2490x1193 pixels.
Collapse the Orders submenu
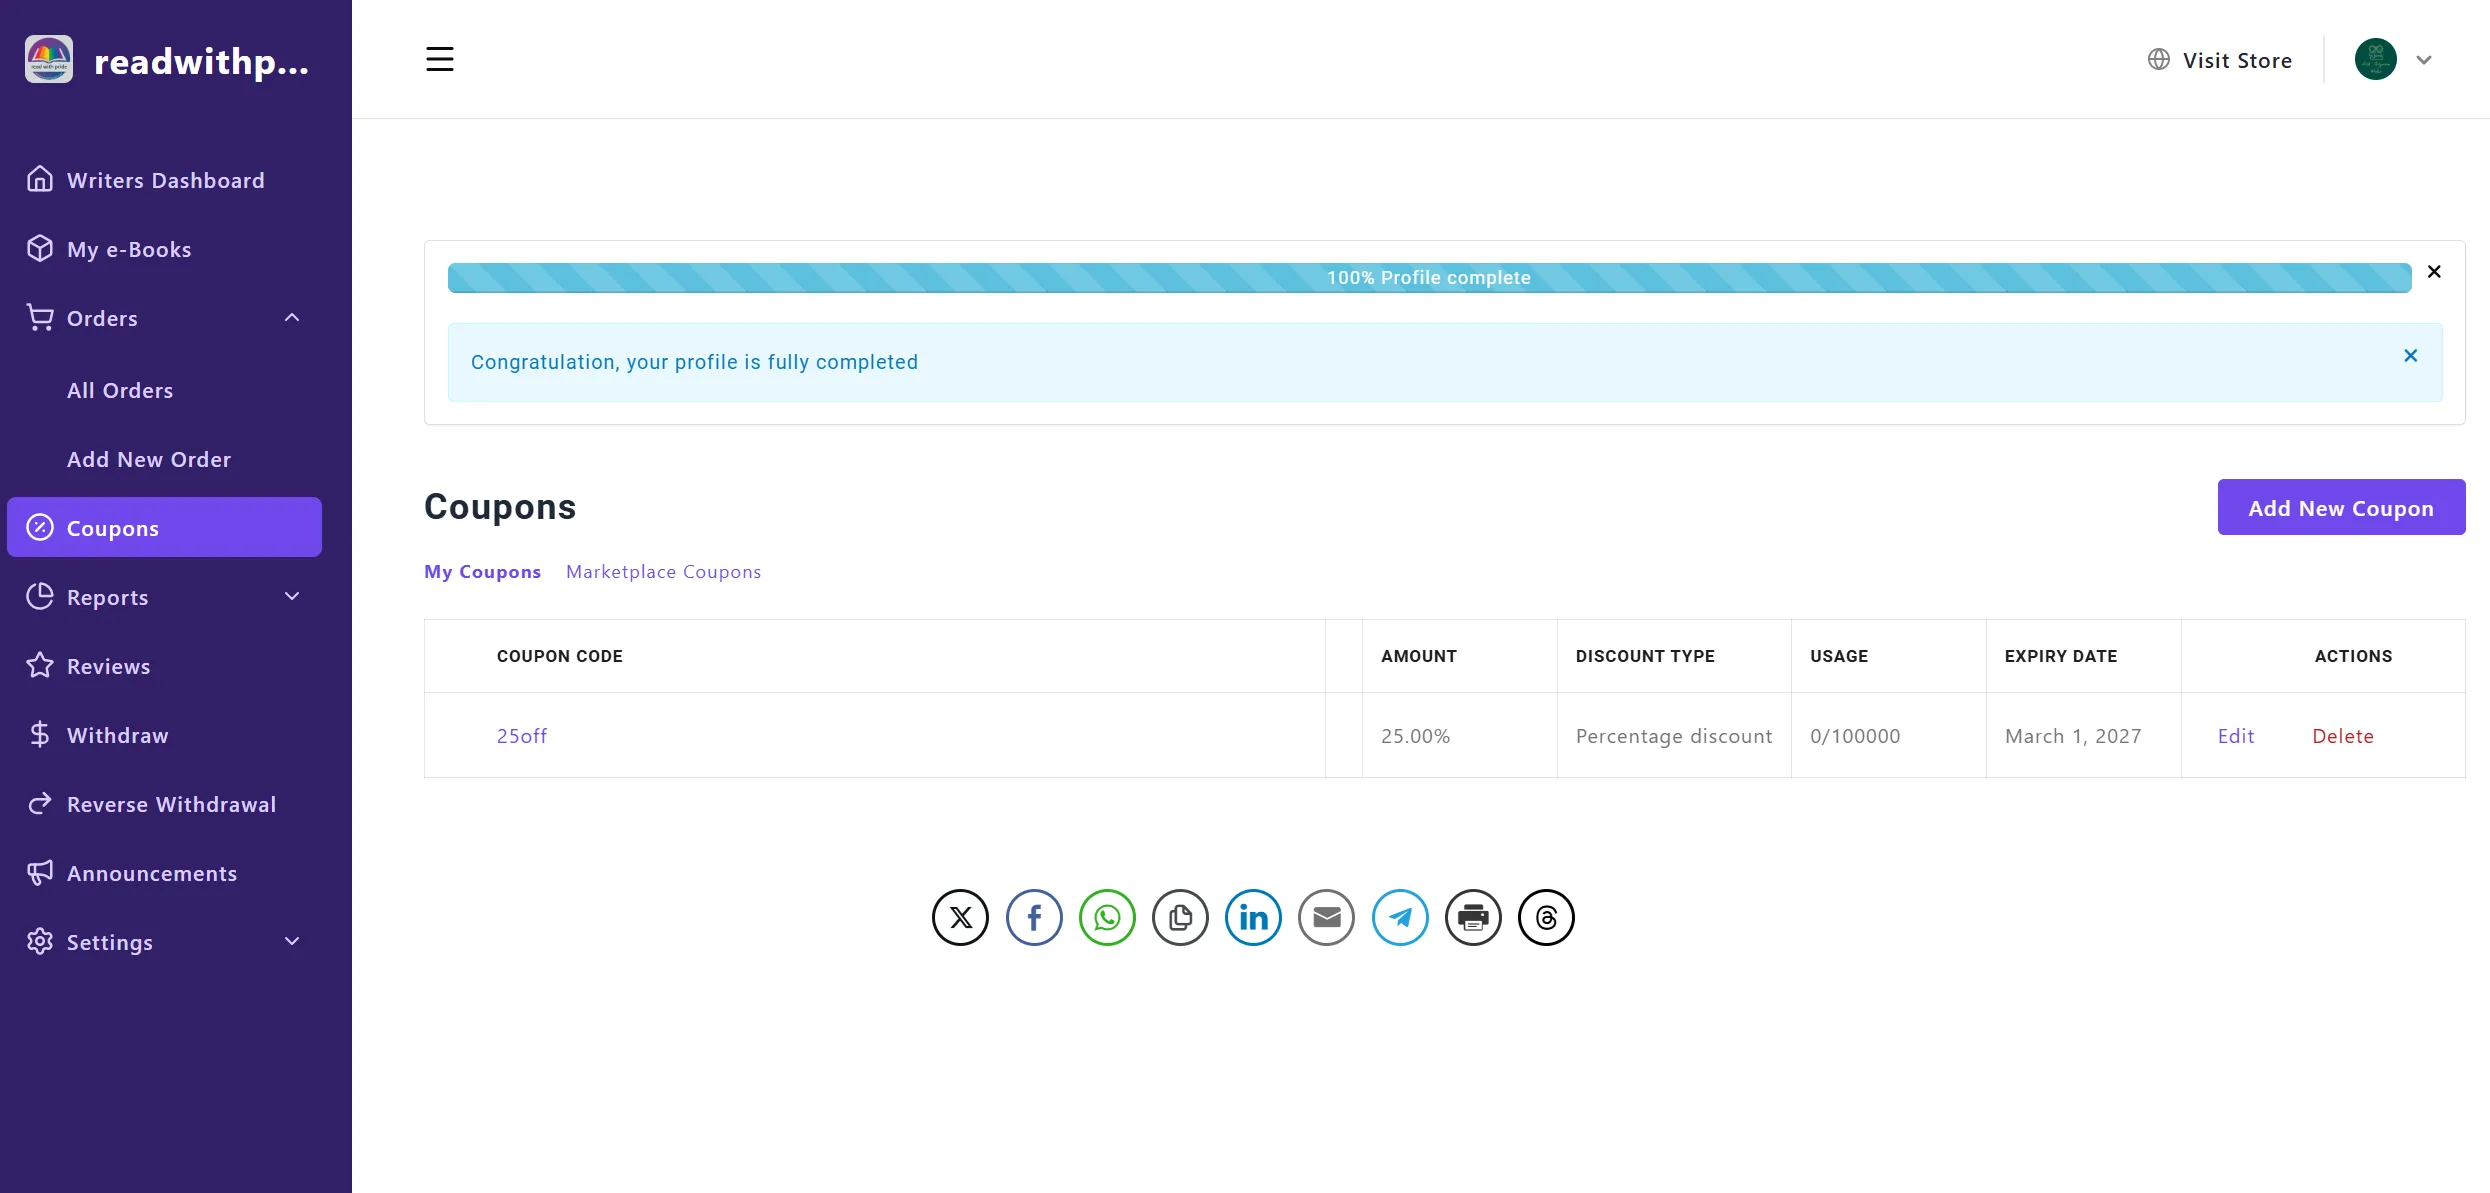(292, 318)
